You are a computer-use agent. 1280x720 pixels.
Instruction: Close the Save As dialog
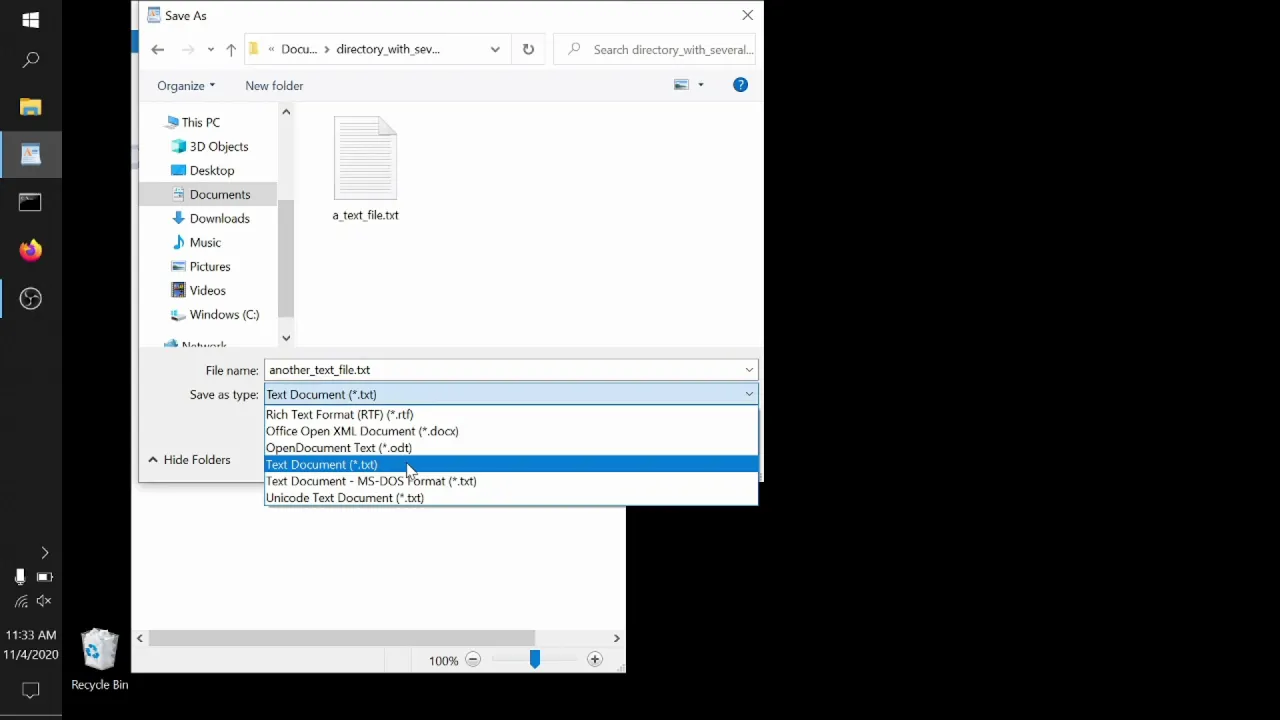coord(747,15)
